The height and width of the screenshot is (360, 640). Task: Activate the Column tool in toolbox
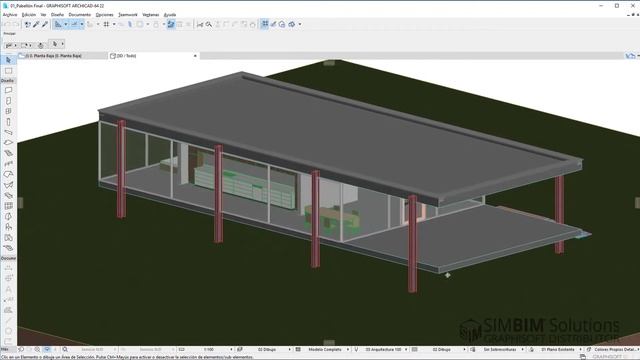[8, 122]
